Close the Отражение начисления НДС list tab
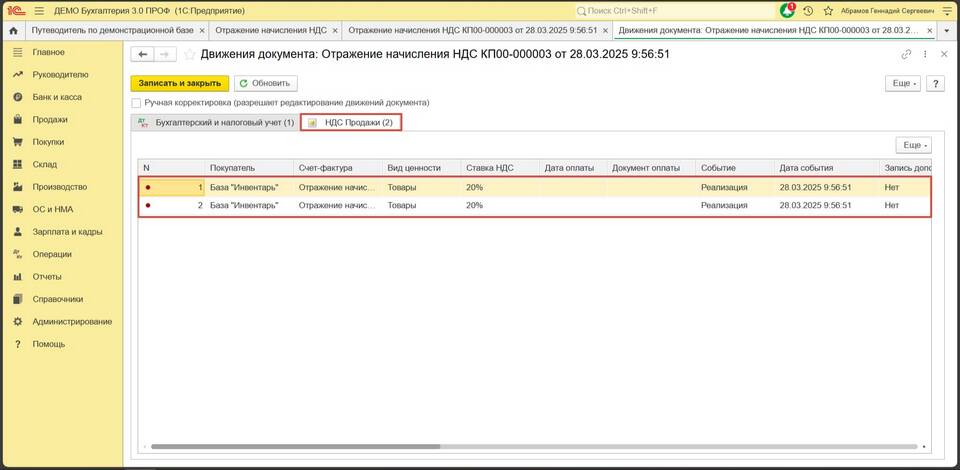The width and height of the screenshot is (960, 470). pyautogui.click(x=334, y=30)
